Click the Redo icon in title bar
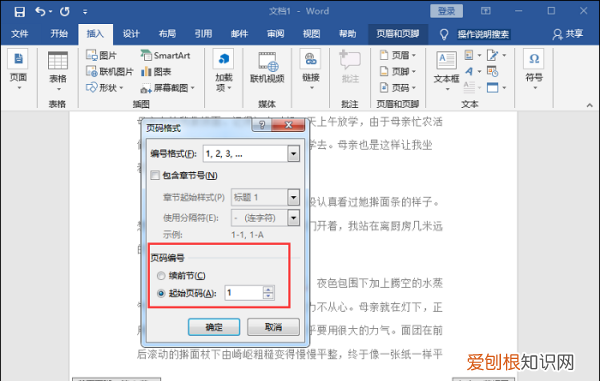The width and height of the screenshot is (600, 381). click(x=65, y=11)
